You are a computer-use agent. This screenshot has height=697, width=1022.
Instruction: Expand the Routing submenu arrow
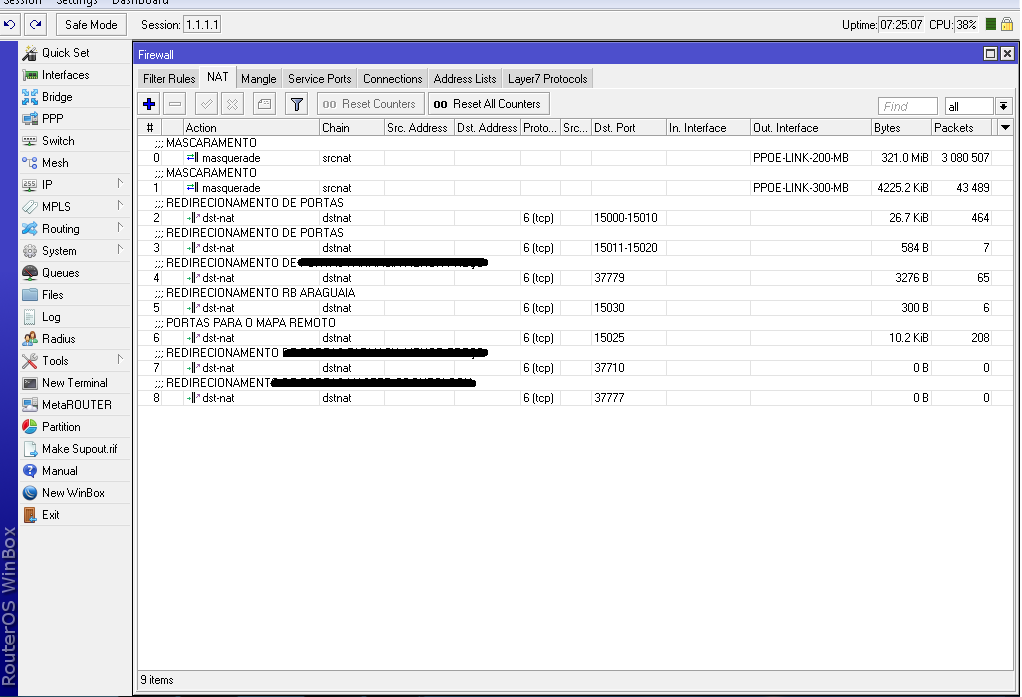click(x=121, y=228)
